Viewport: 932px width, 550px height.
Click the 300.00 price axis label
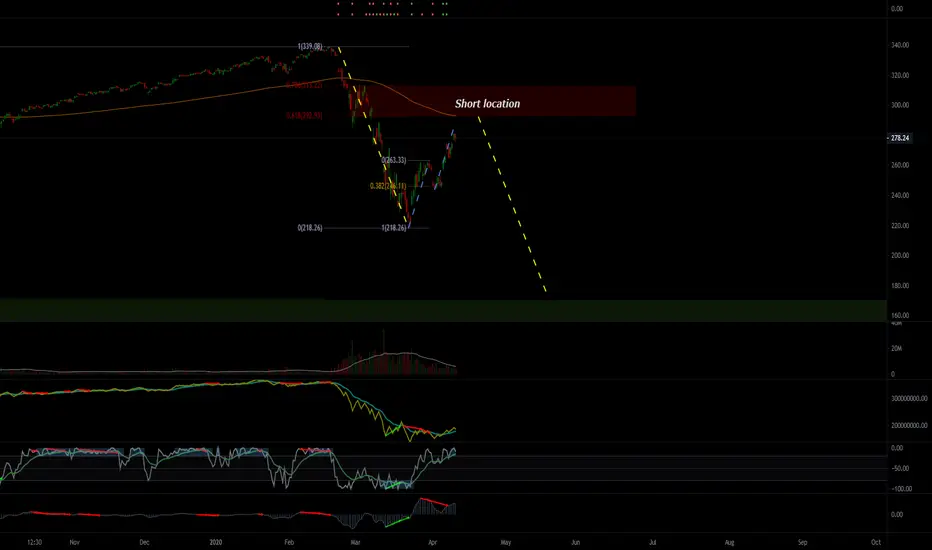(x=900, y=105)
